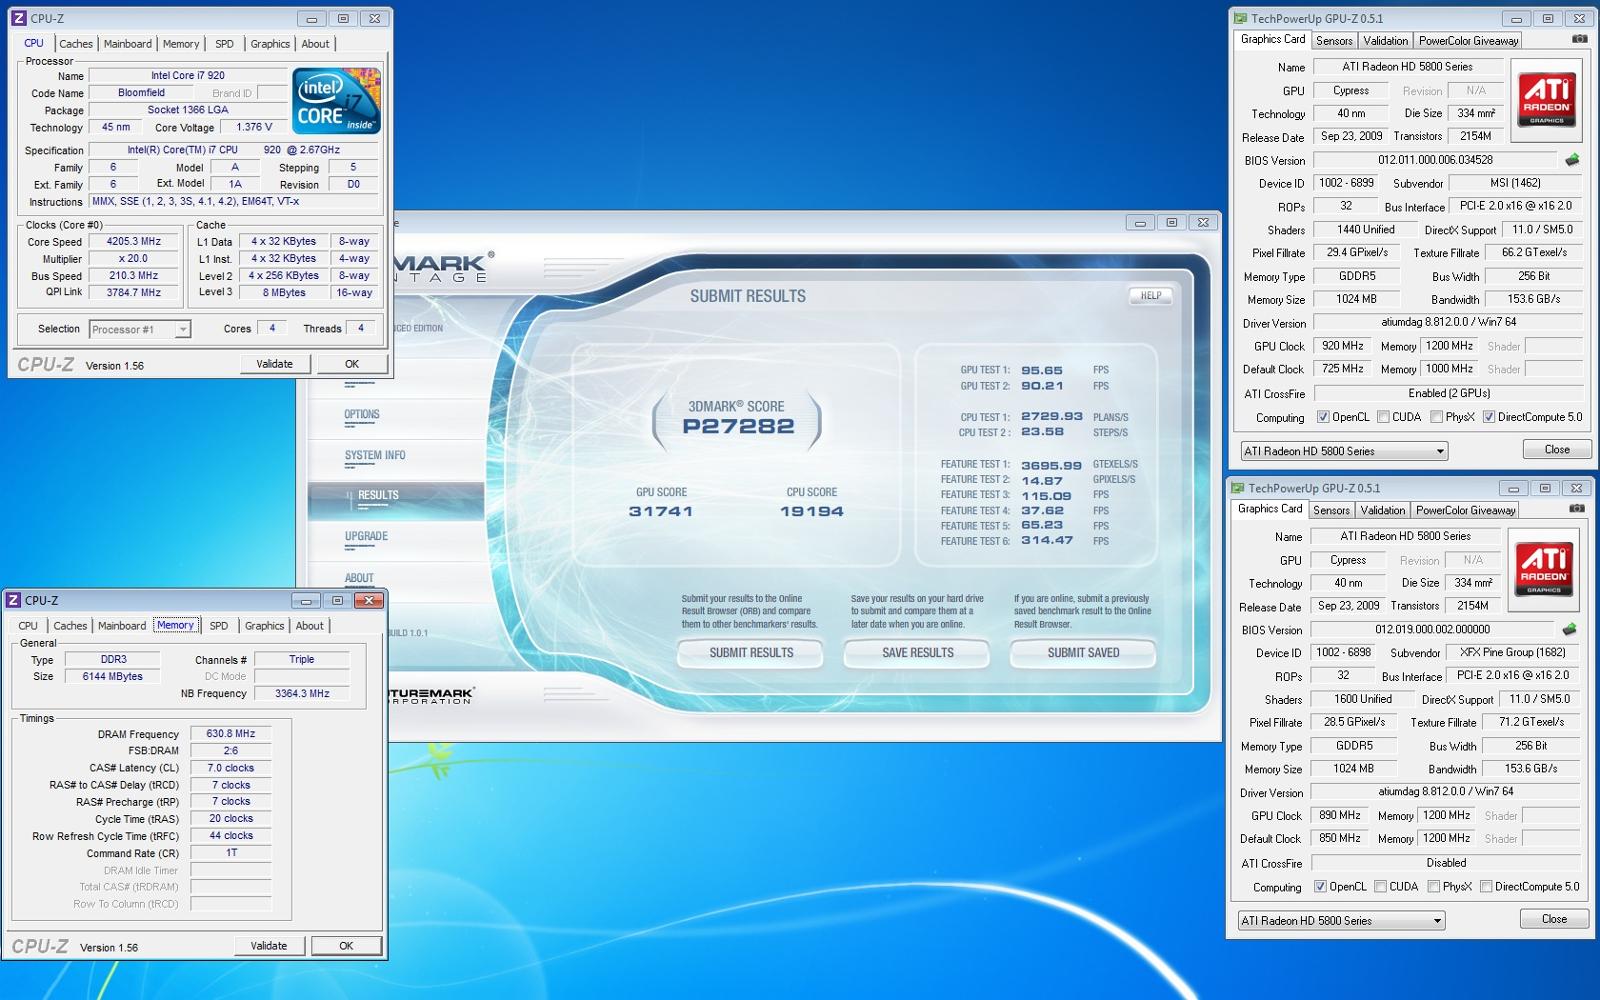This screenshot has width=1600, height=1000.
Task: Open OPTIONS in 3DMark Vantage sidebar
Action: [362, 414]
